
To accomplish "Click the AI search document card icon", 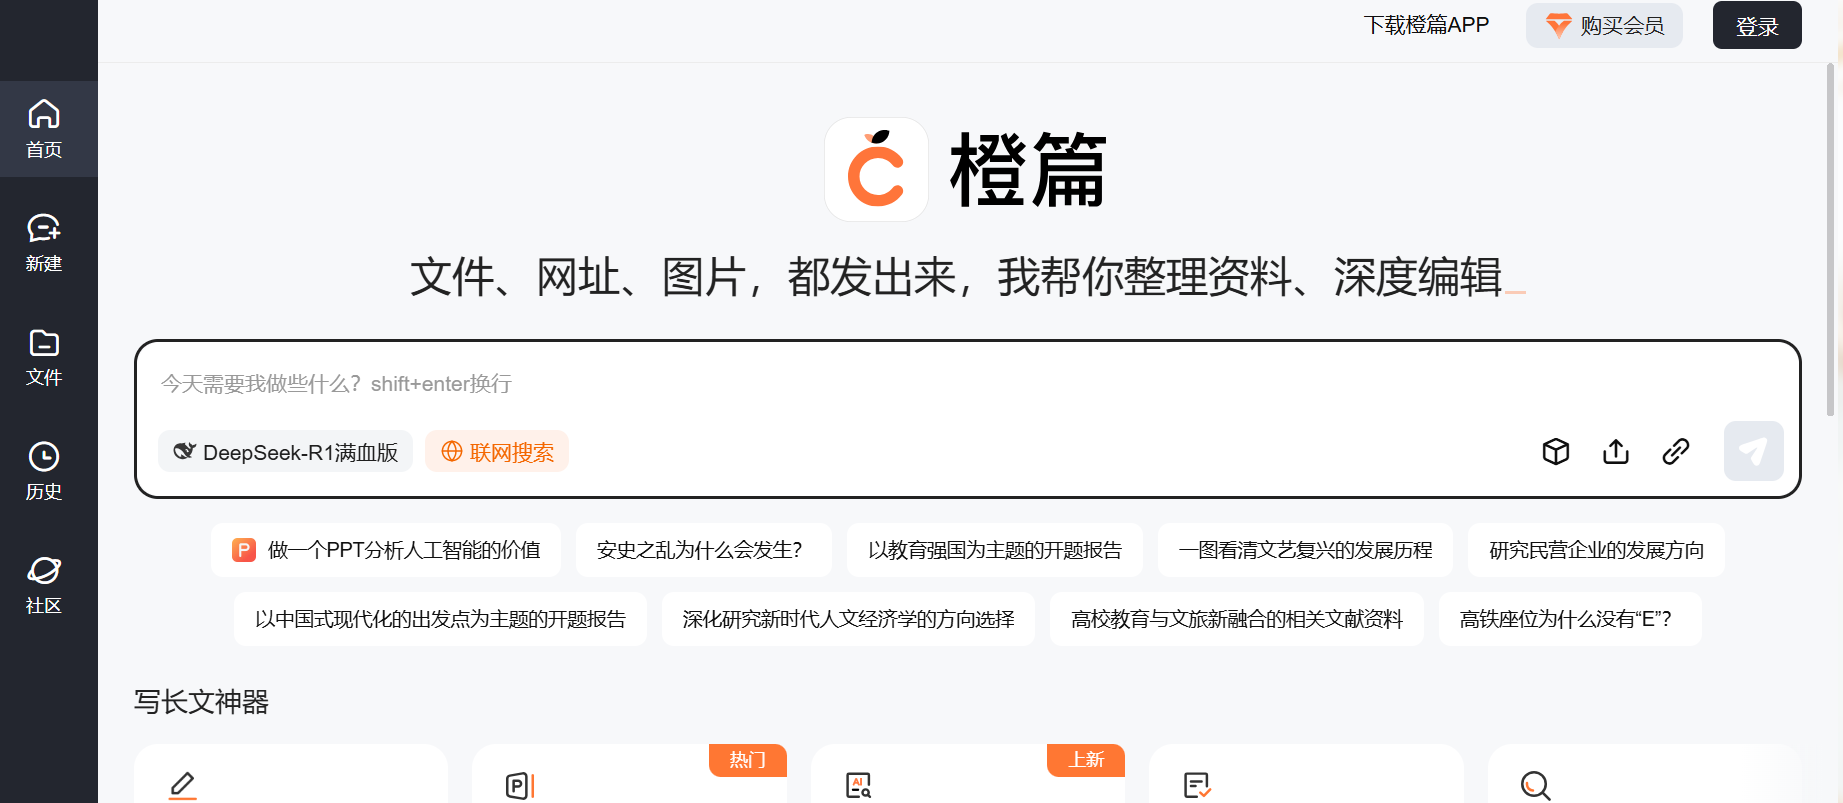I will (x=859, y=786).
